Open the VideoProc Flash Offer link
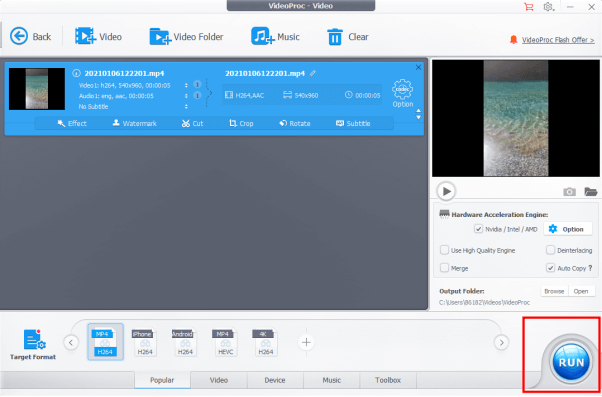This screenshot has height=397, width=602. click(x=558, y=40)
